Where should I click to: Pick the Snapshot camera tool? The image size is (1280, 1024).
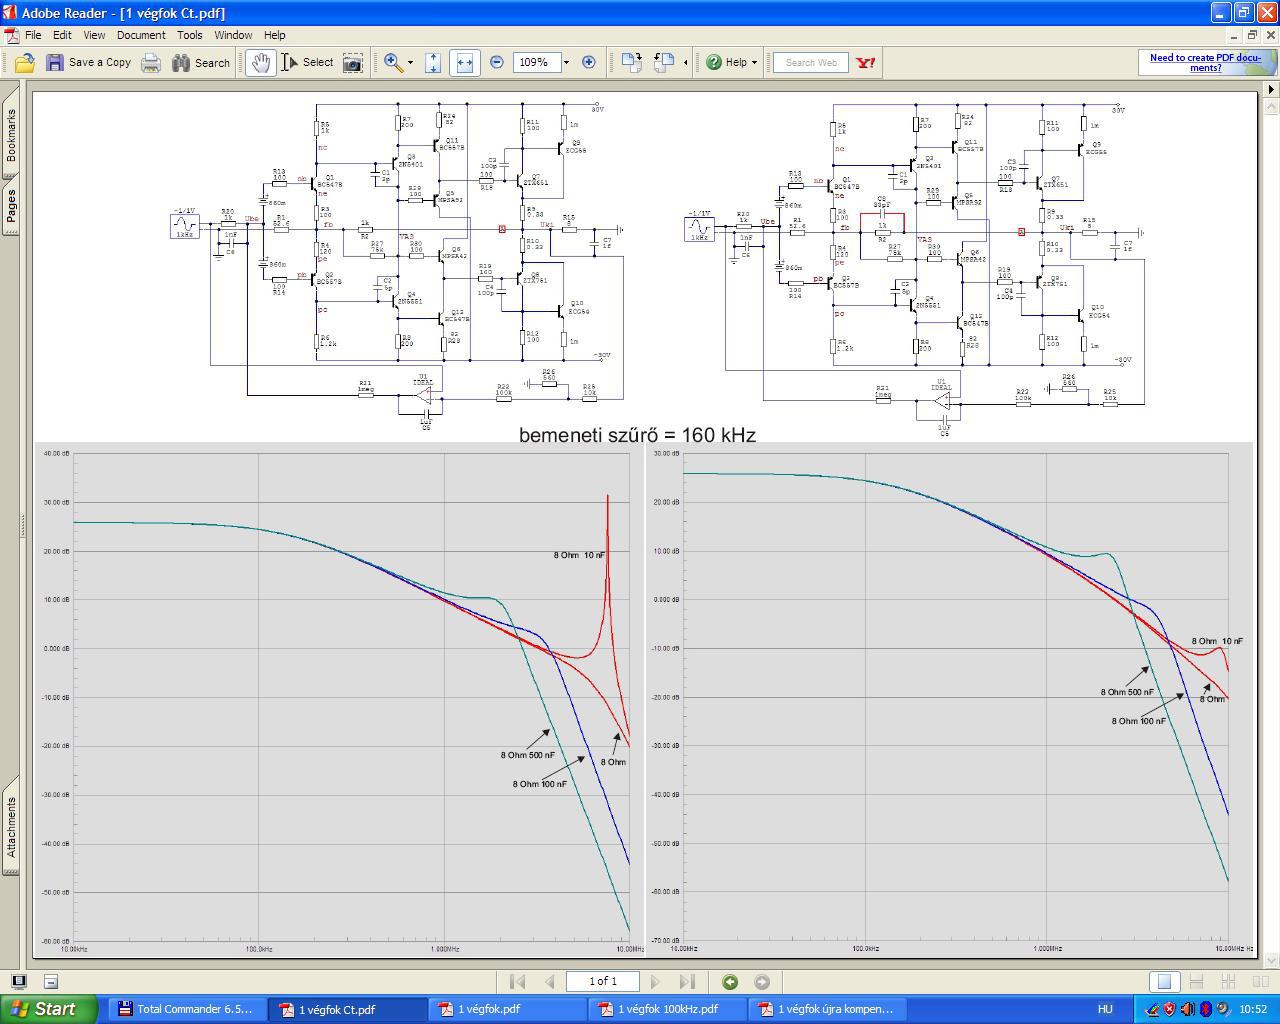pyautogui.click(x=353, y=62)
